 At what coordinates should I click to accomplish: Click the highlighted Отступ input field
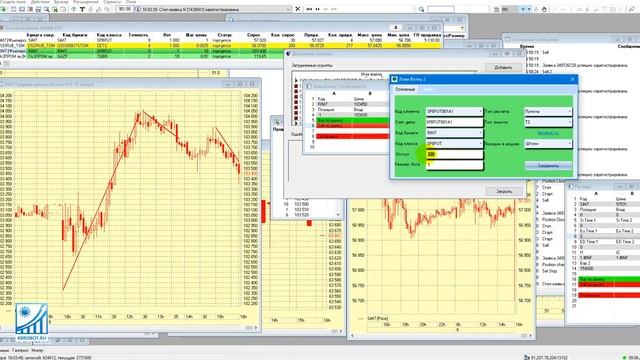[x=454, y=154]
